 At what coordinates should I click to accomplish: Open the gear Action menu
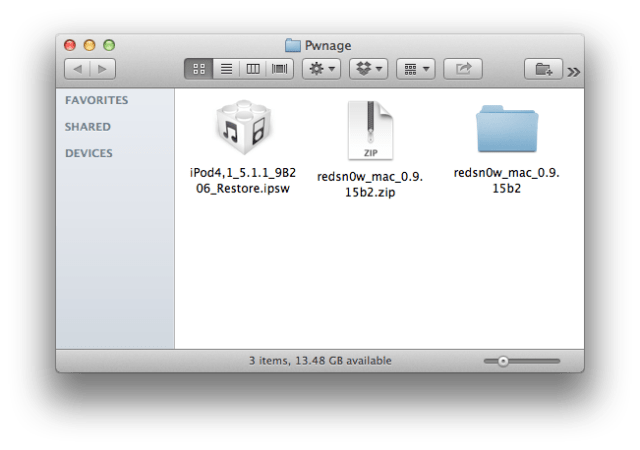coord(322,69)
